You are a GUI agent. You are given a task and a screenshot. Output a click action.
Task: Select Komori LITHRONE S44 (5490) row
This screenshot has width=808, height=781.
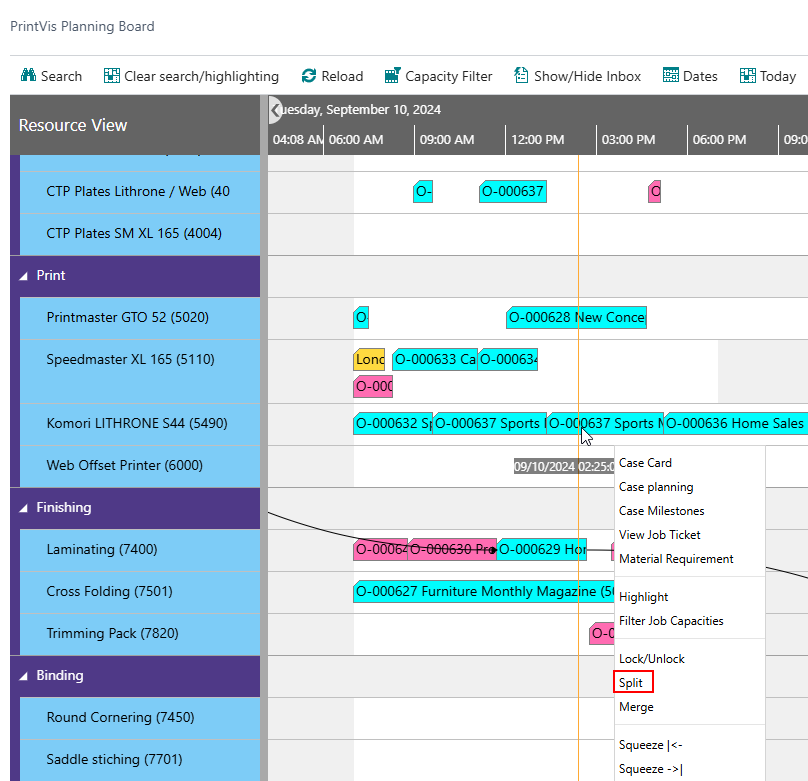pos(140,424)
